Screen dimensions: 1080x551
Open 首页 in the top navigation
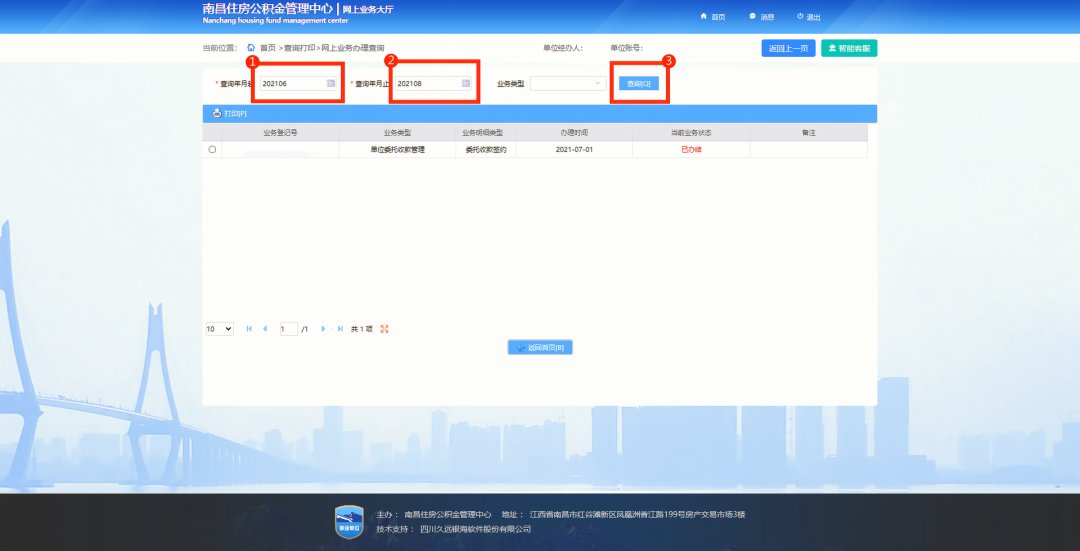[713, 17]
